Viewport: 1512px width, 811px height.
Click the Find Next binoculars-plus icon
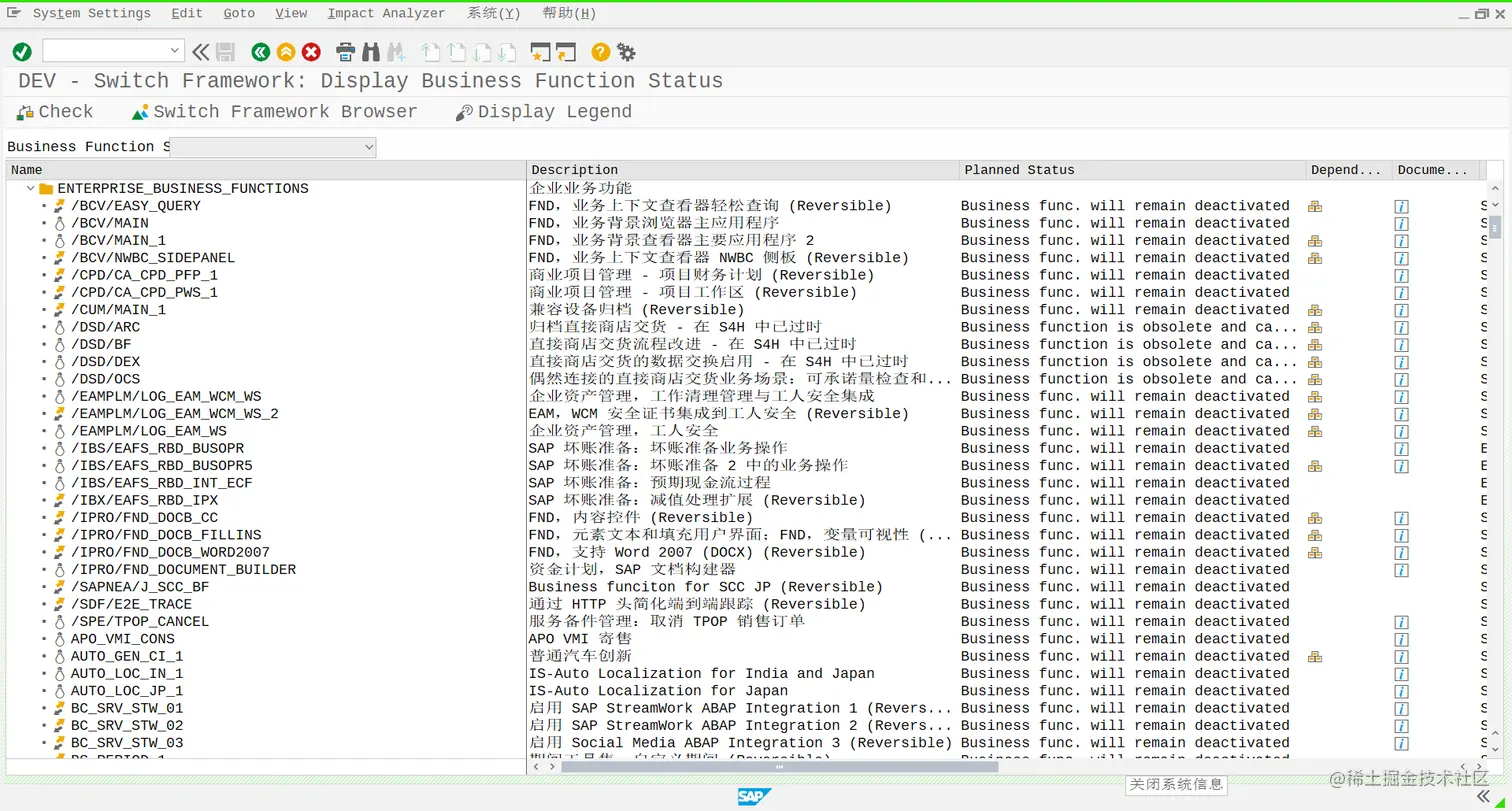[x=396, y=52]
